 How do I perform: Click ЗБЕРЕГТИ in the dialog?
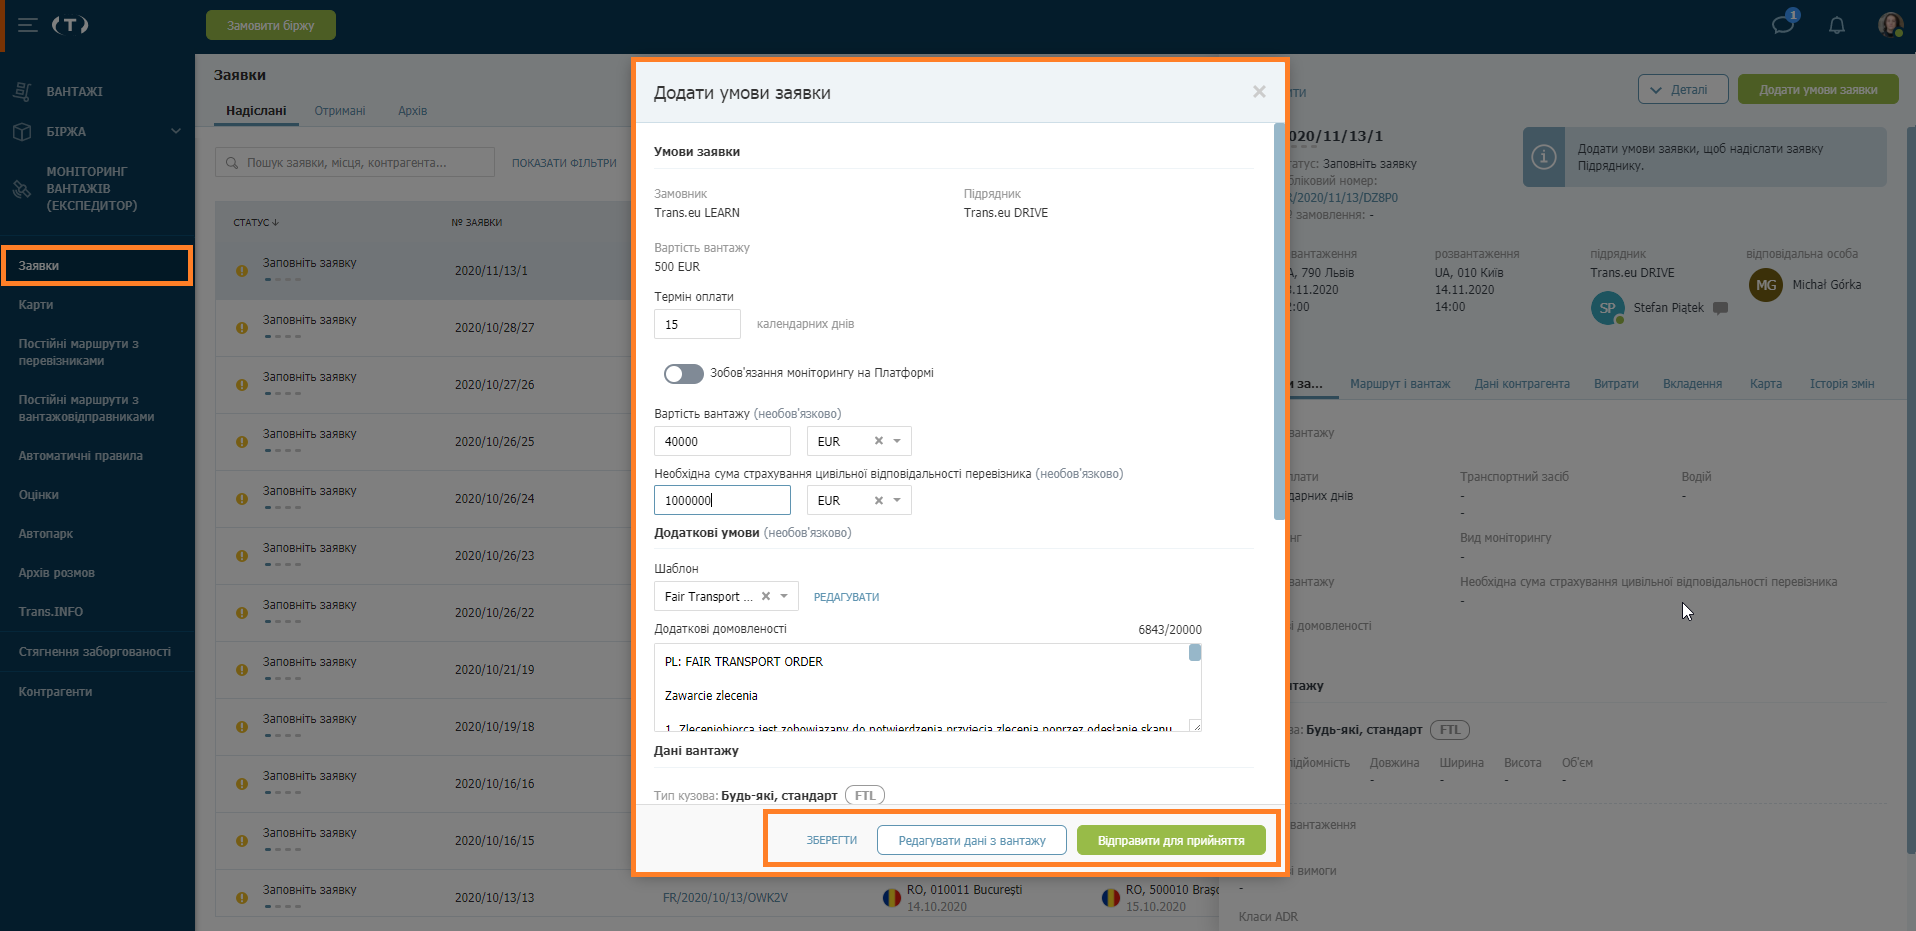coord(832,840)
